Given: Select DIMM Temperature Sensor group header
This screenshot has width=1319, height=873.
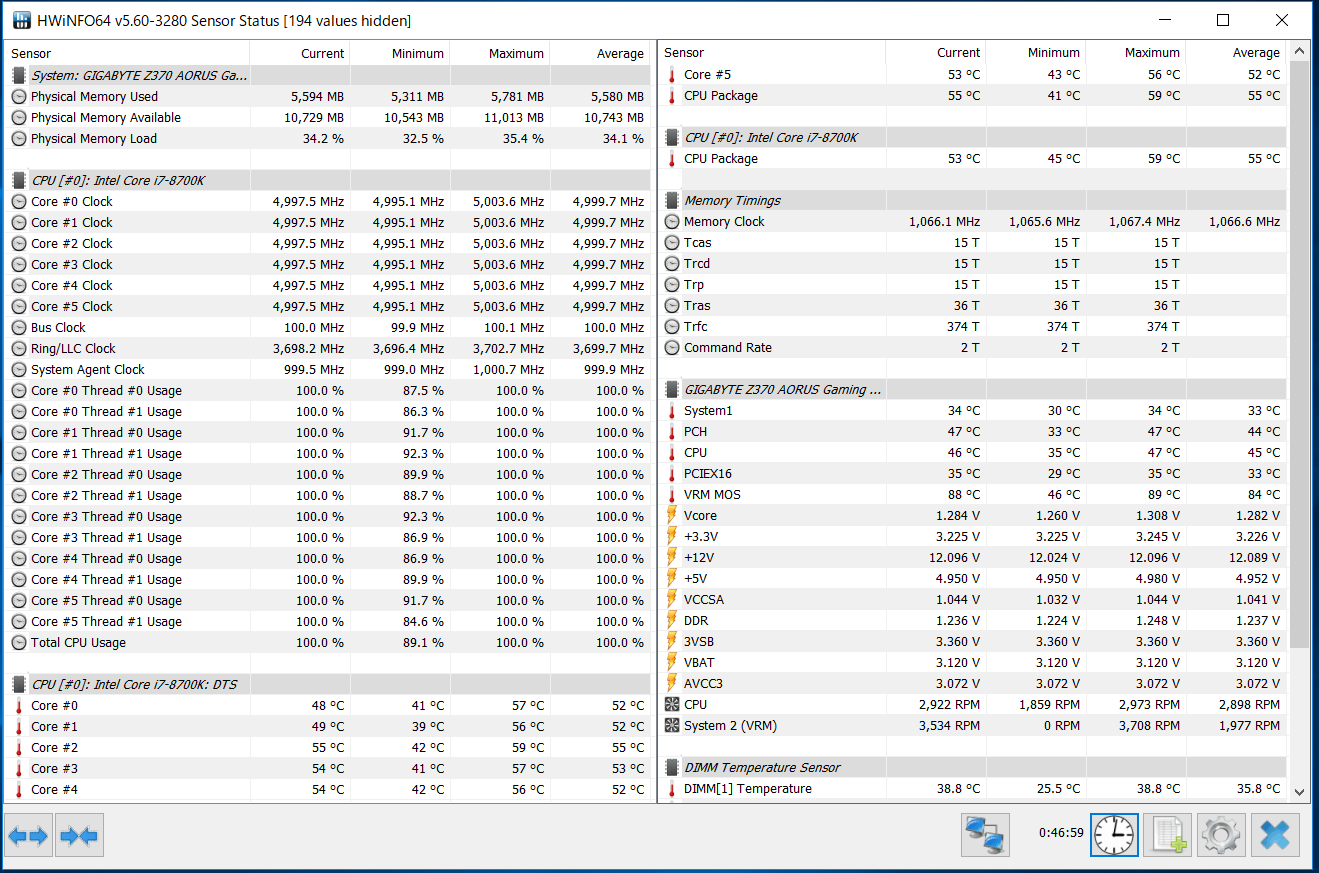Looking at the screenshot, I should point(972,767).
